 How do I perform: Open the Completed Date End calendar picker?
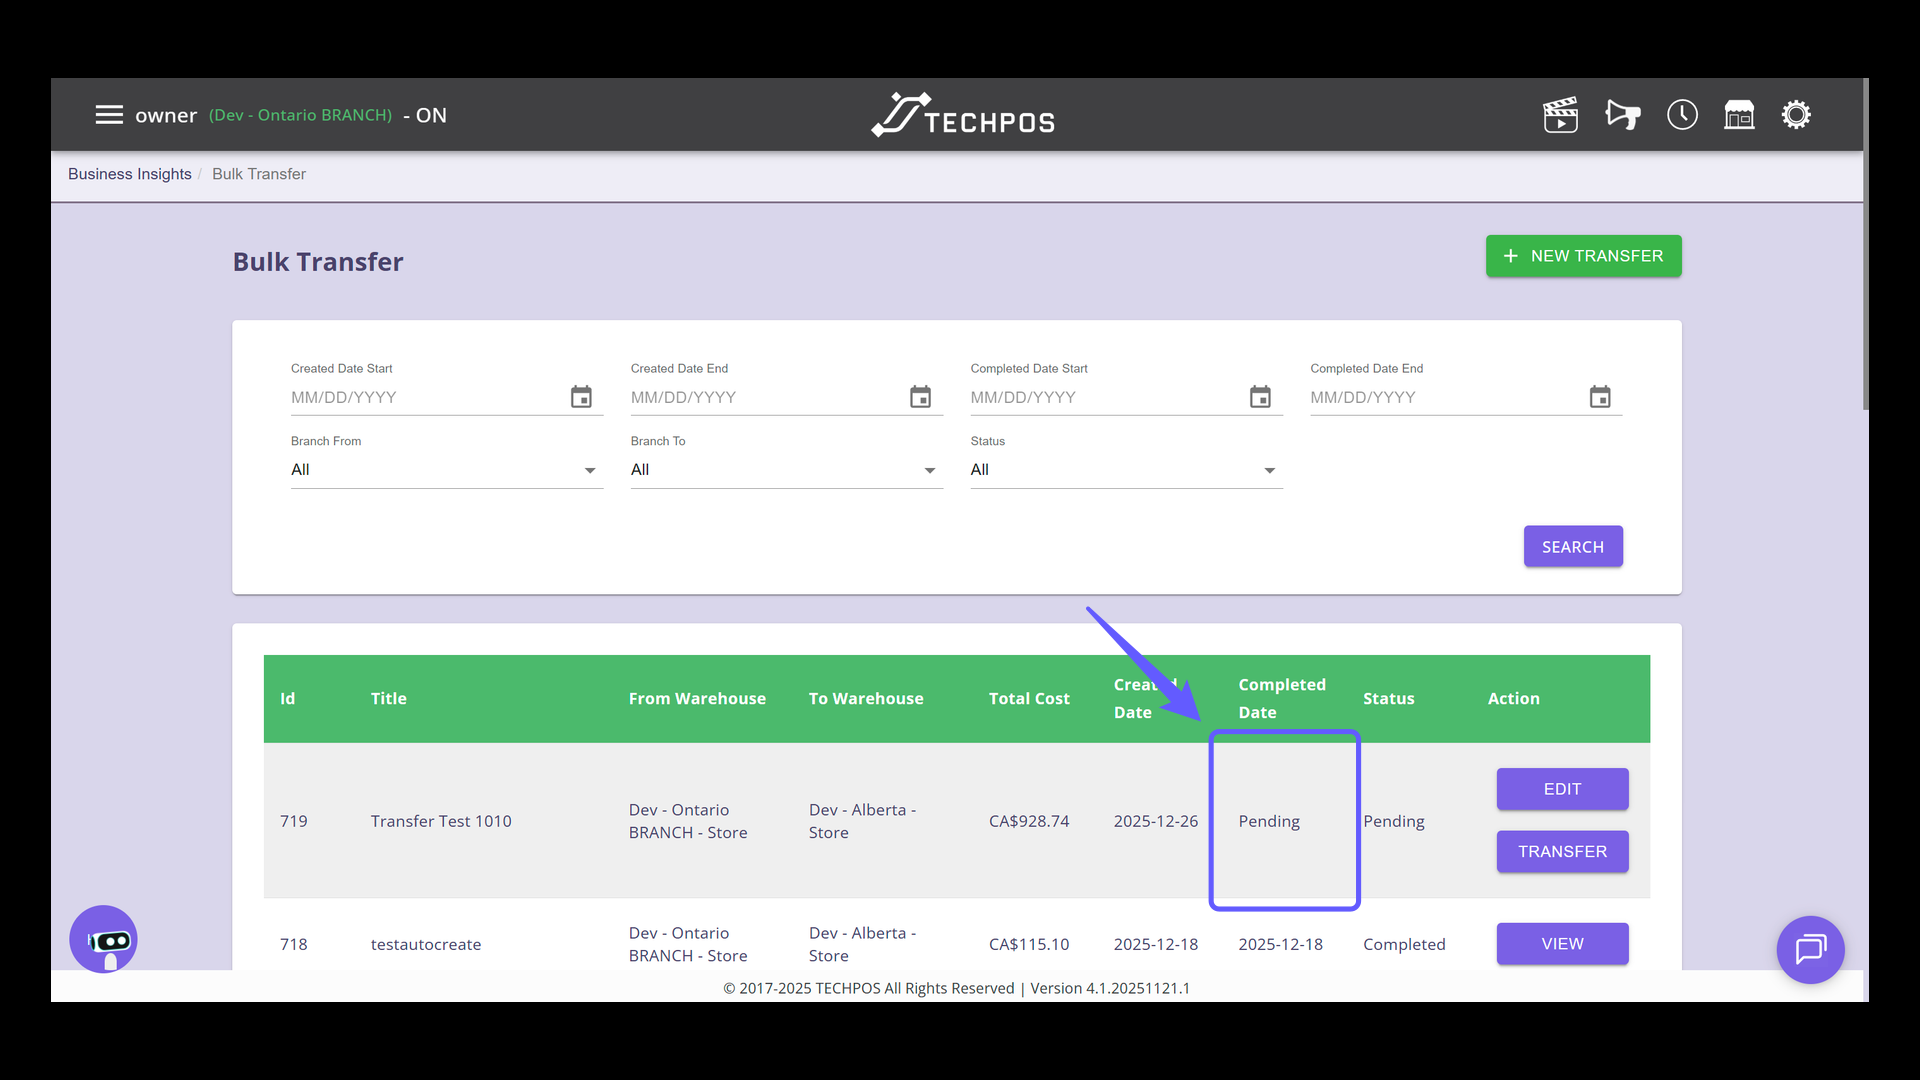[x=1600, y=396]
